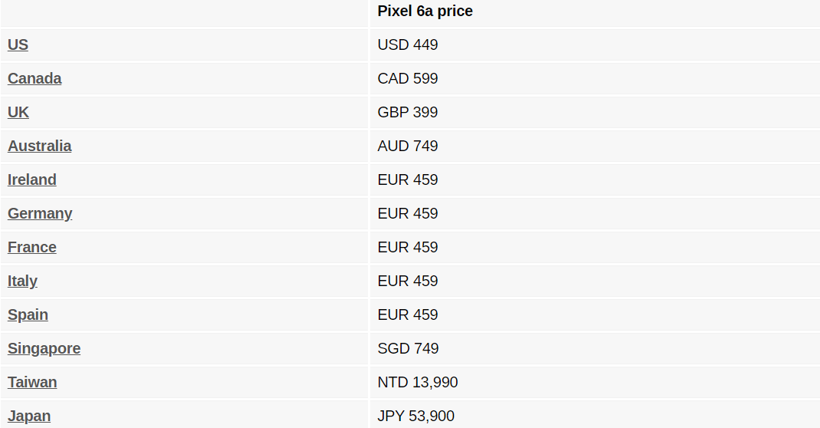Viewport: 820px width, 428px height.
Task: Click the CAD 599 price cell
Action: [x=408, y=79]
